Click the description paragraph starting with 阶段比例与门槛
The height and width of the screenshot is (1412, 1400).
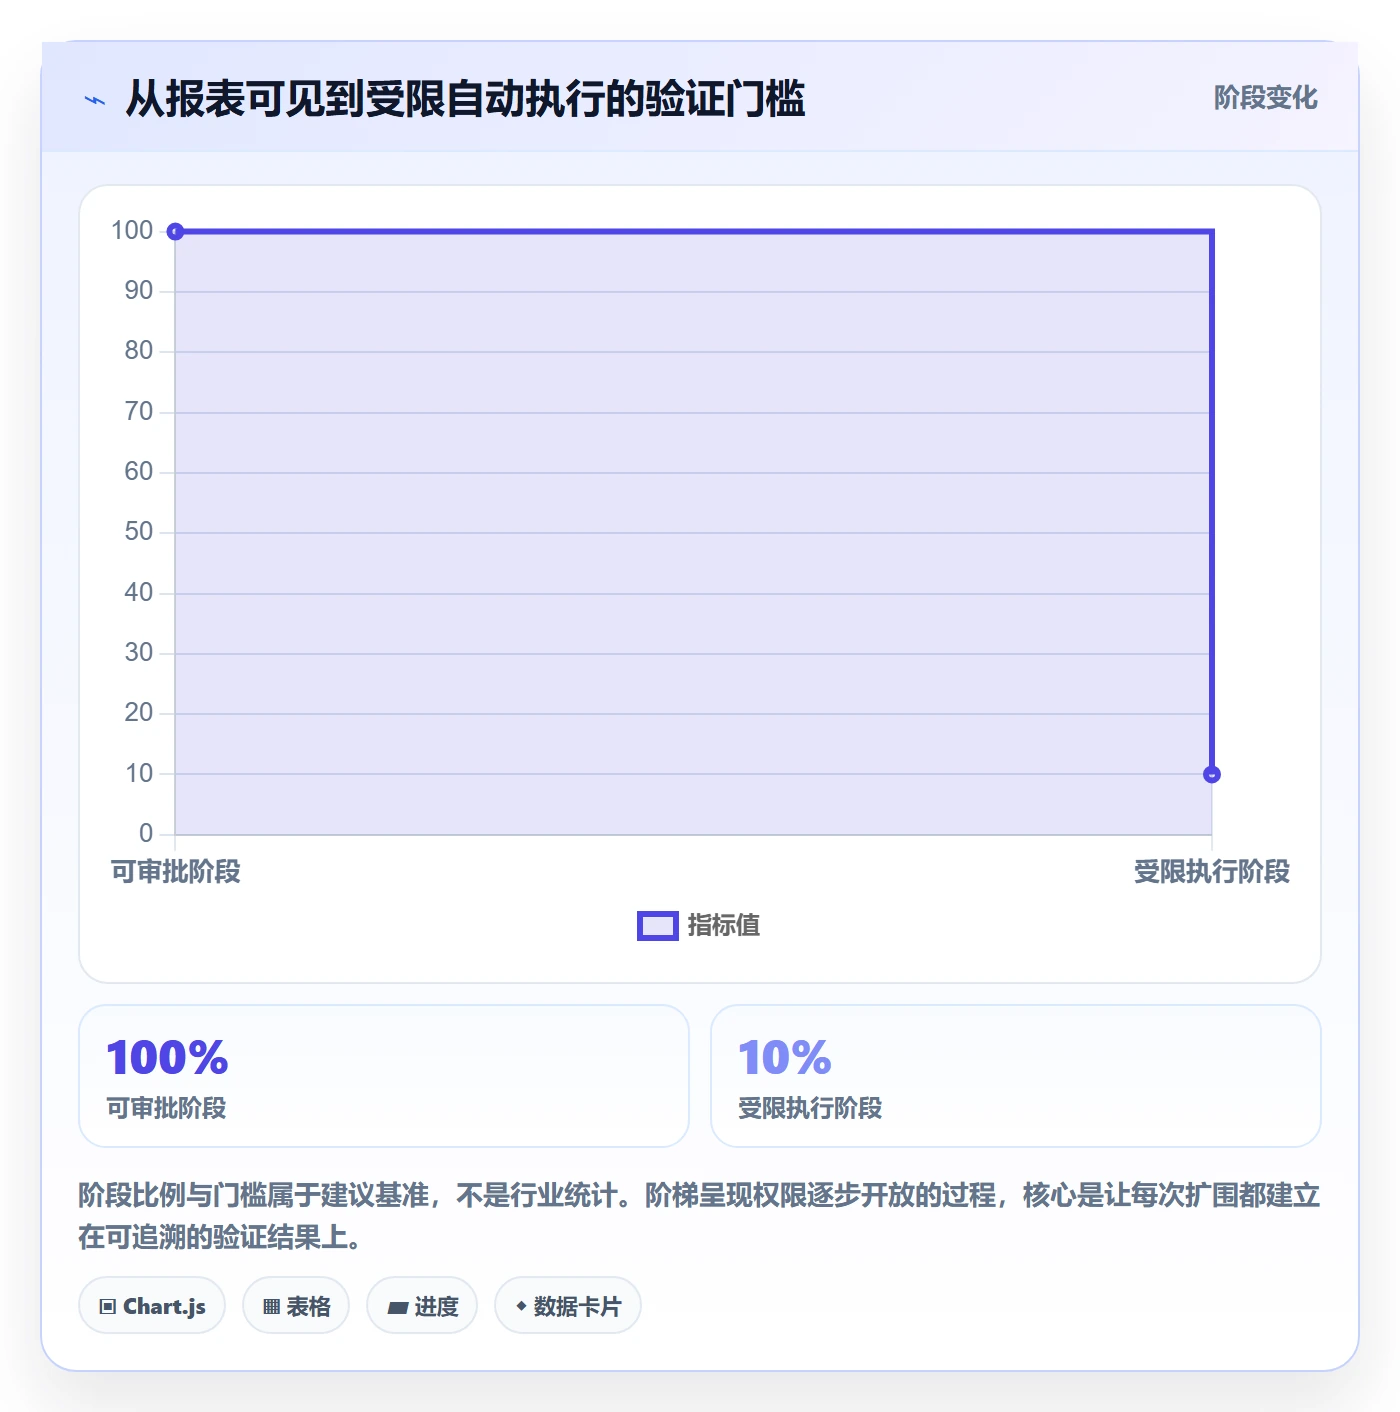pos(700,1216)
